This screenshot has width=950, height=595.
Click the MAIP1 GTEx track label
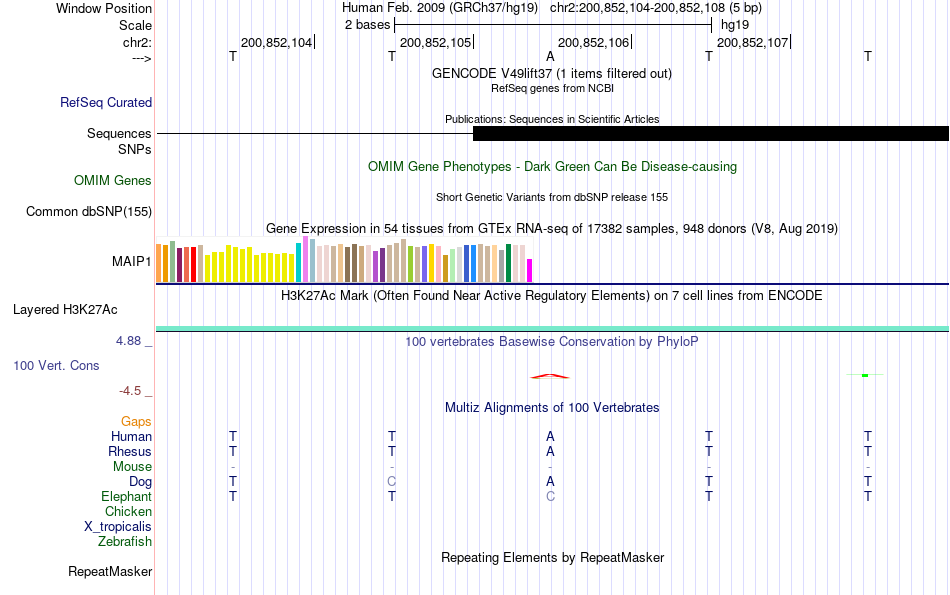point(131,261)
